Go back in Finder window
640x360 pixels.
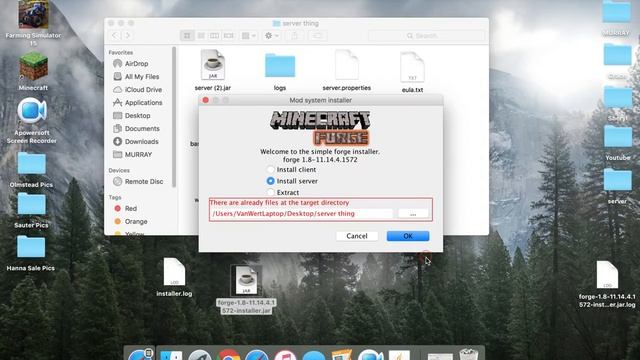[x=115, y=36]
